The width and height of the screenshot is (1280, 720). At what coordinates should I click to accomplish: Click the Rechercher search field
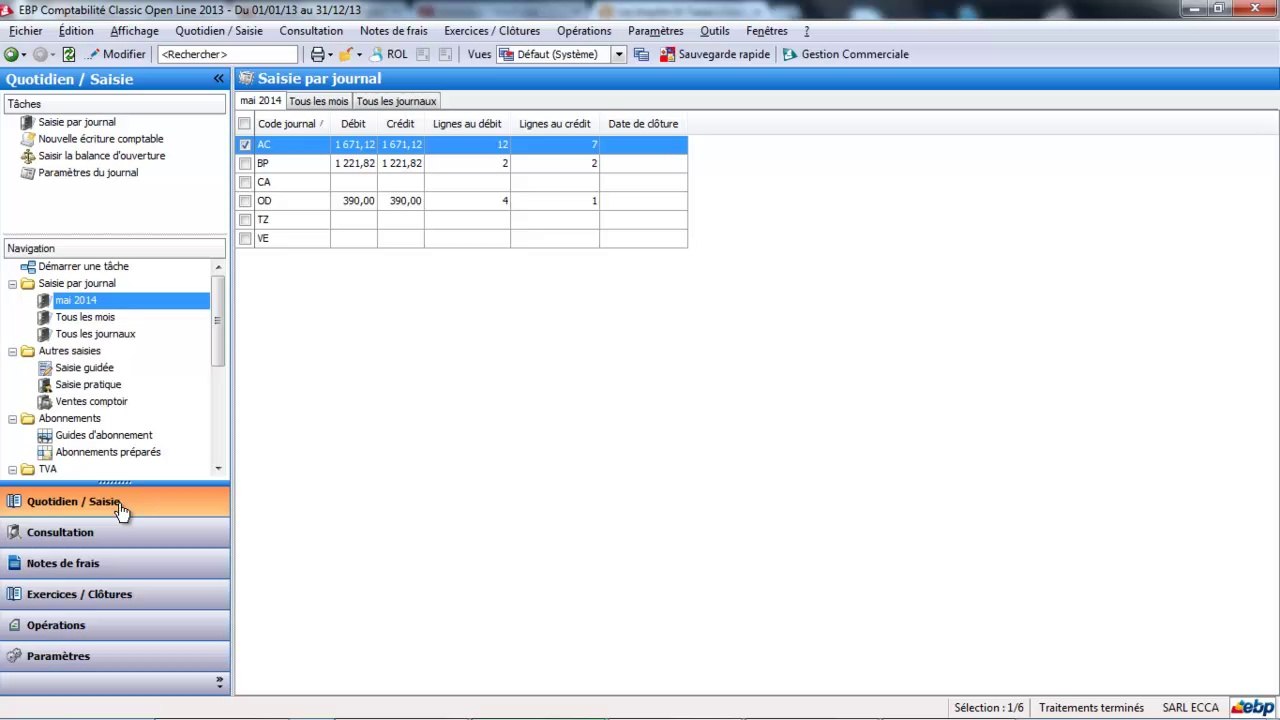227,55
